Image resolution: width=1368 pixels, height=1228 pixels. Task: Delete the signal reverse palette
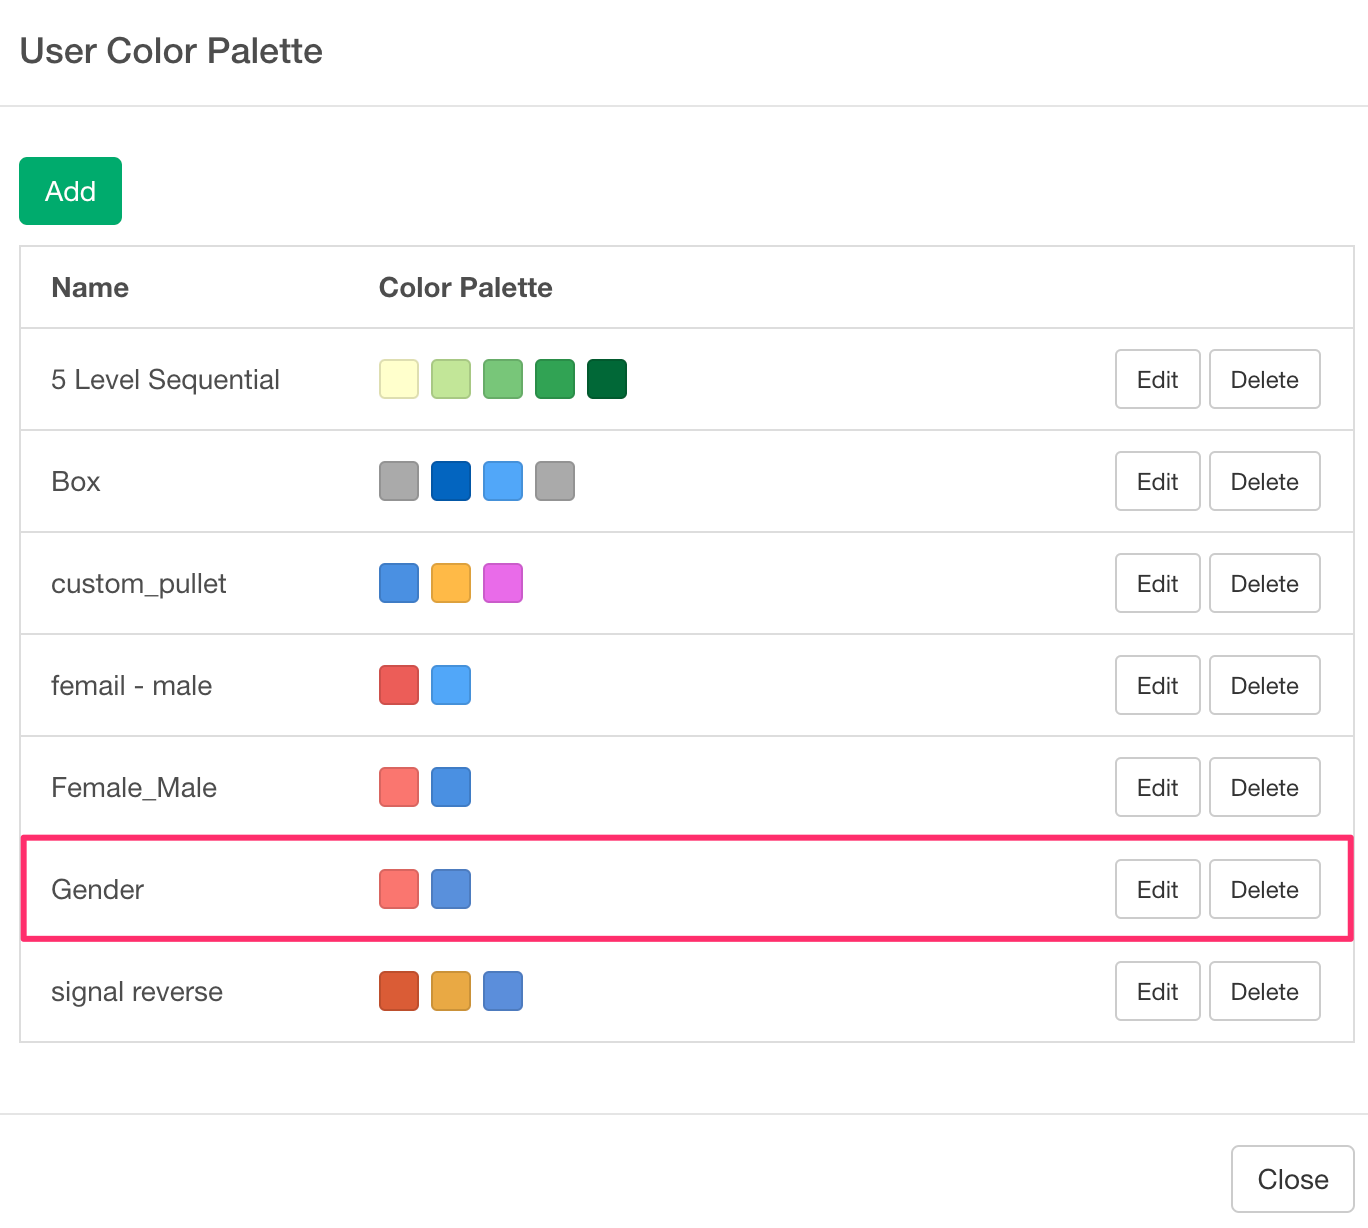coord(1264,992)
